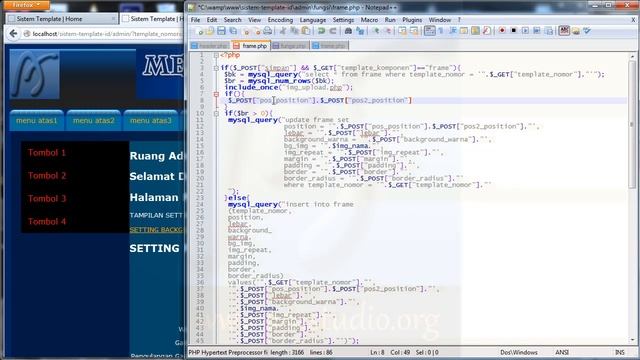Screen dimensions: 640x360
Task: Open the Macro menu
Action: coord(369,20)
